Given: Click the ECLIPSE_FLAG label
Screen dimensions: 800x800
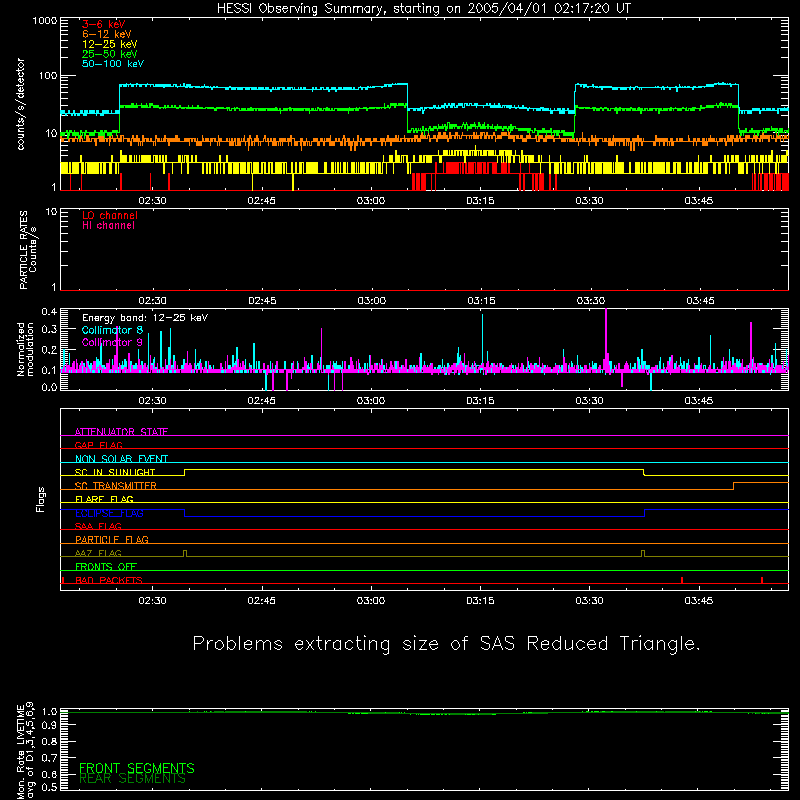Looking at the screenshot, I should [109, 513].
